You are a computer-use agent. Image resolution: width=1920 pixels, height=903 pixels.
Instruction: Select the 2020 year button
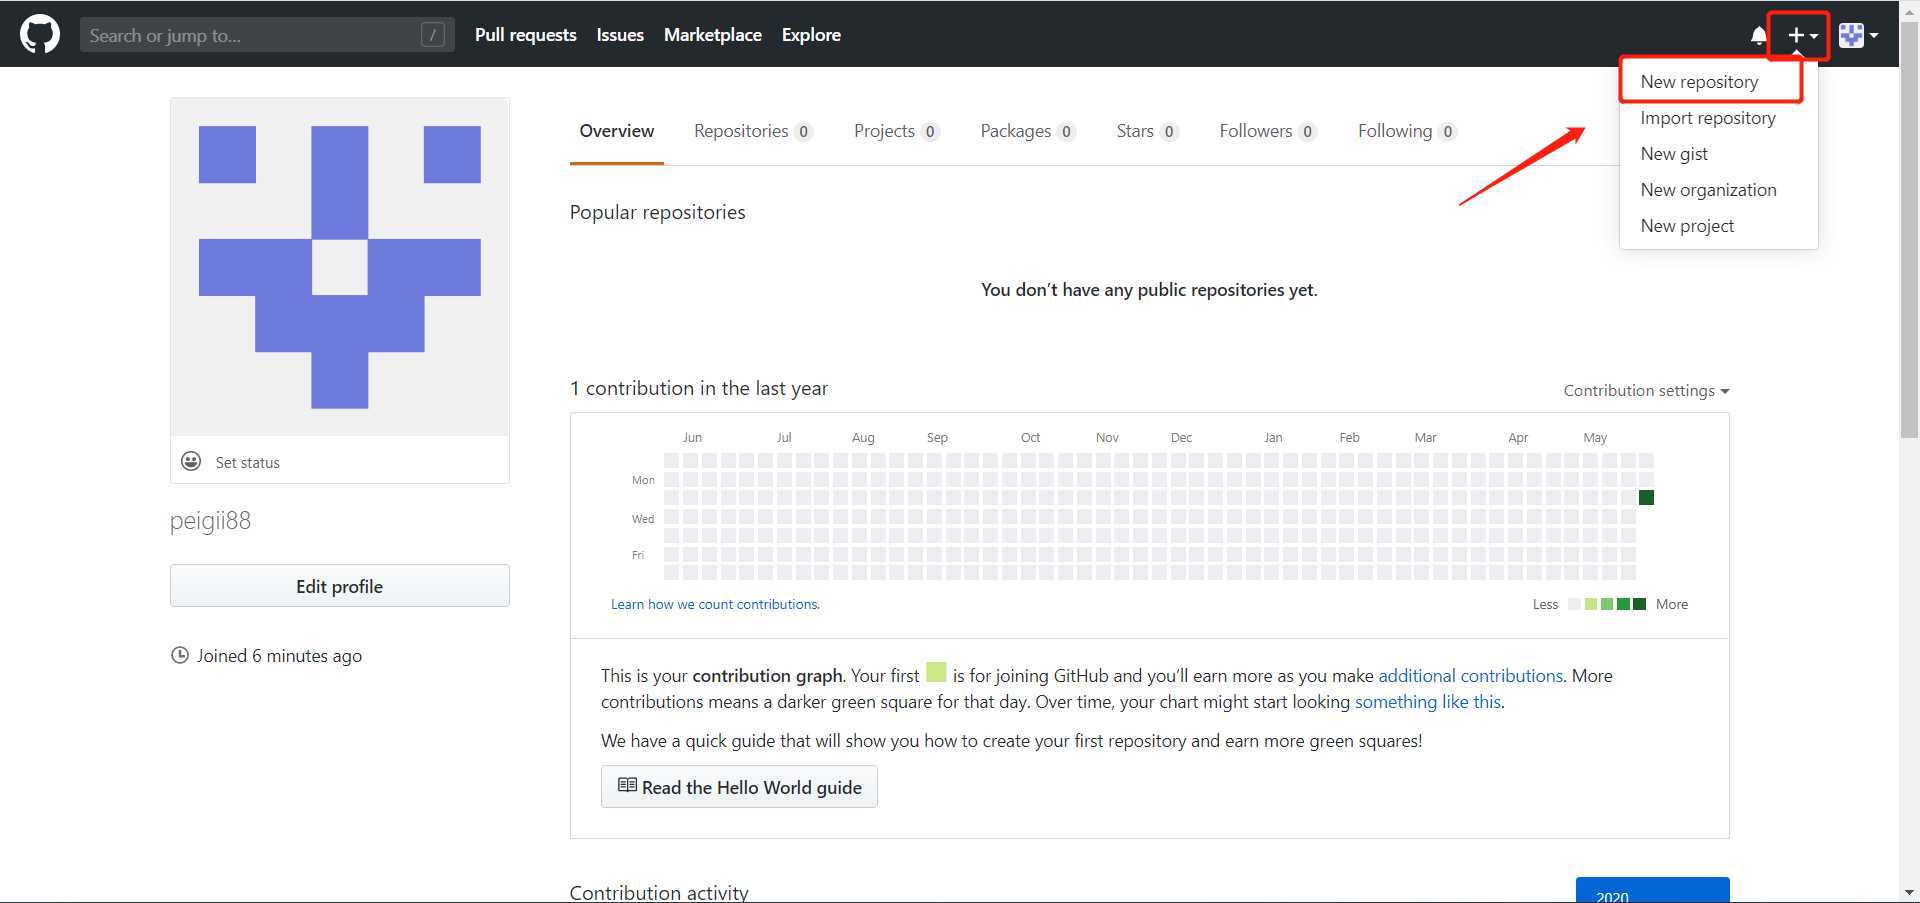click(1652, 890)
